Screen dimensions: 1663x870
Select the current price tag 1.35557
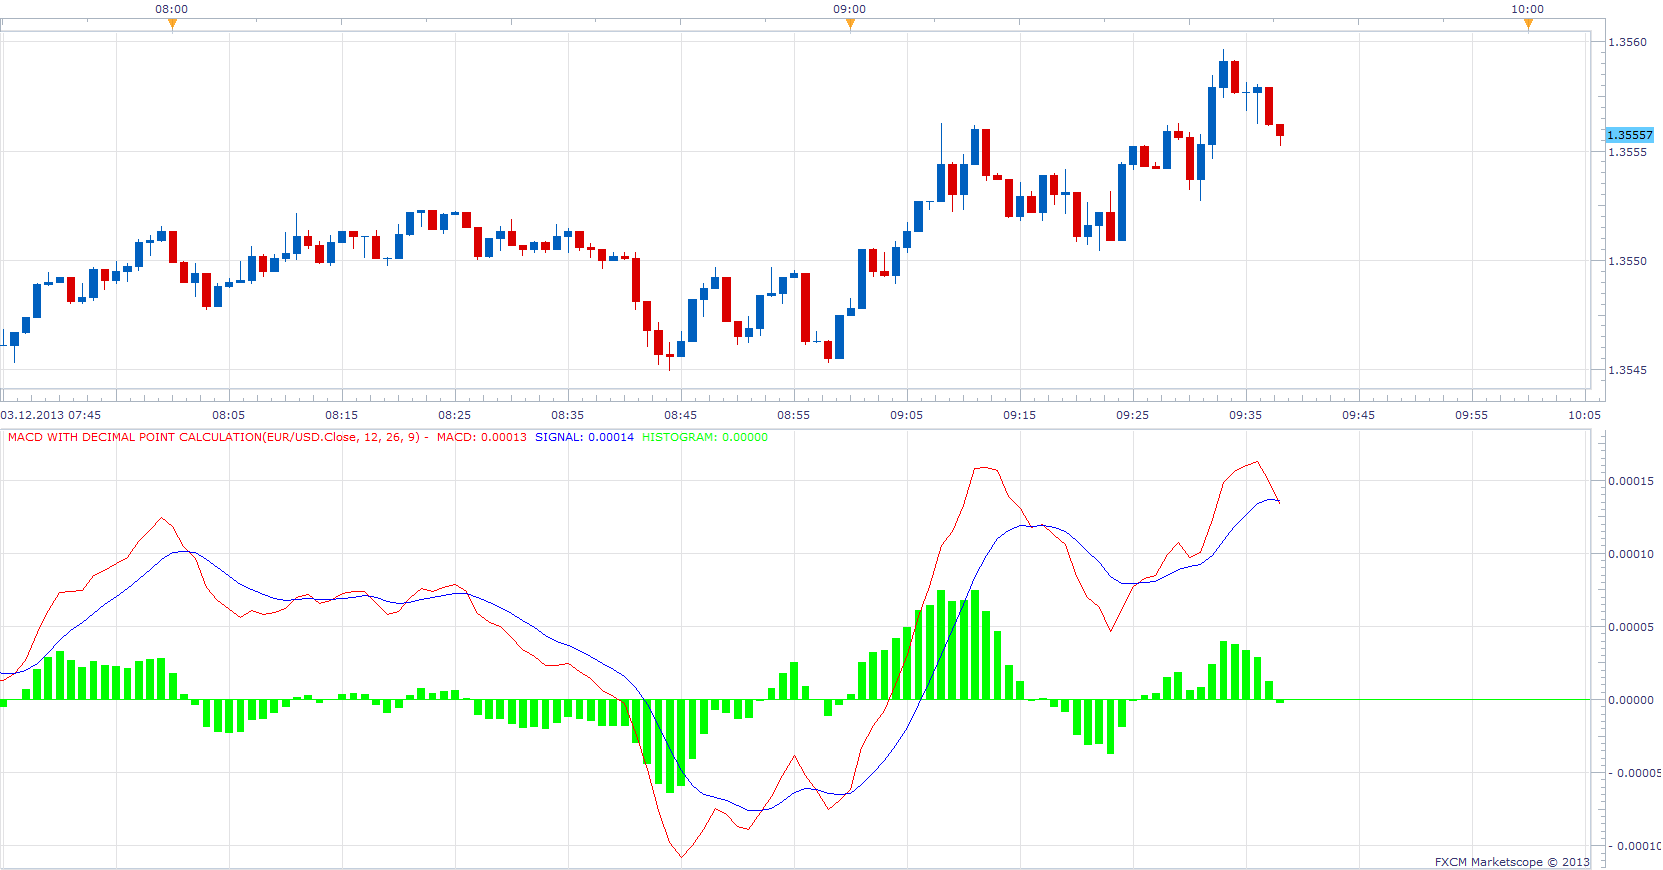[1630, 135]
